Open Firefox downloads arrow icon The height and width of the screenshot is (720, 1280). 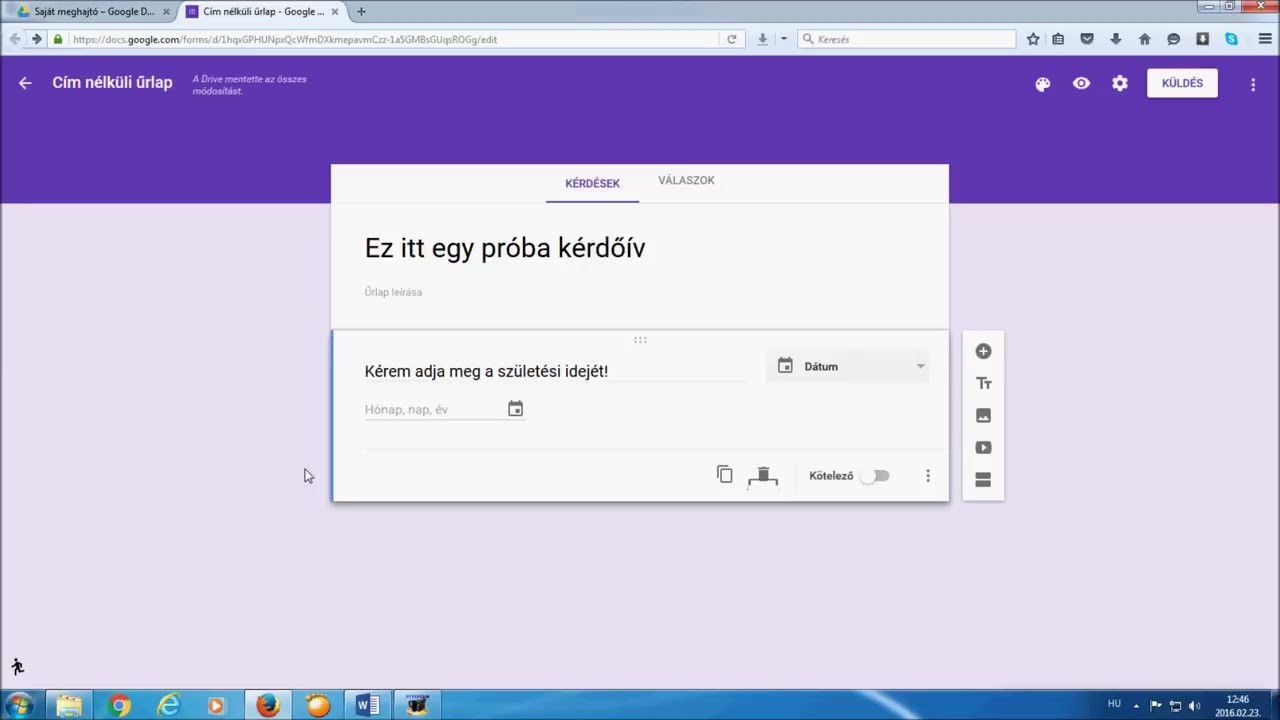pos(1116,39)
